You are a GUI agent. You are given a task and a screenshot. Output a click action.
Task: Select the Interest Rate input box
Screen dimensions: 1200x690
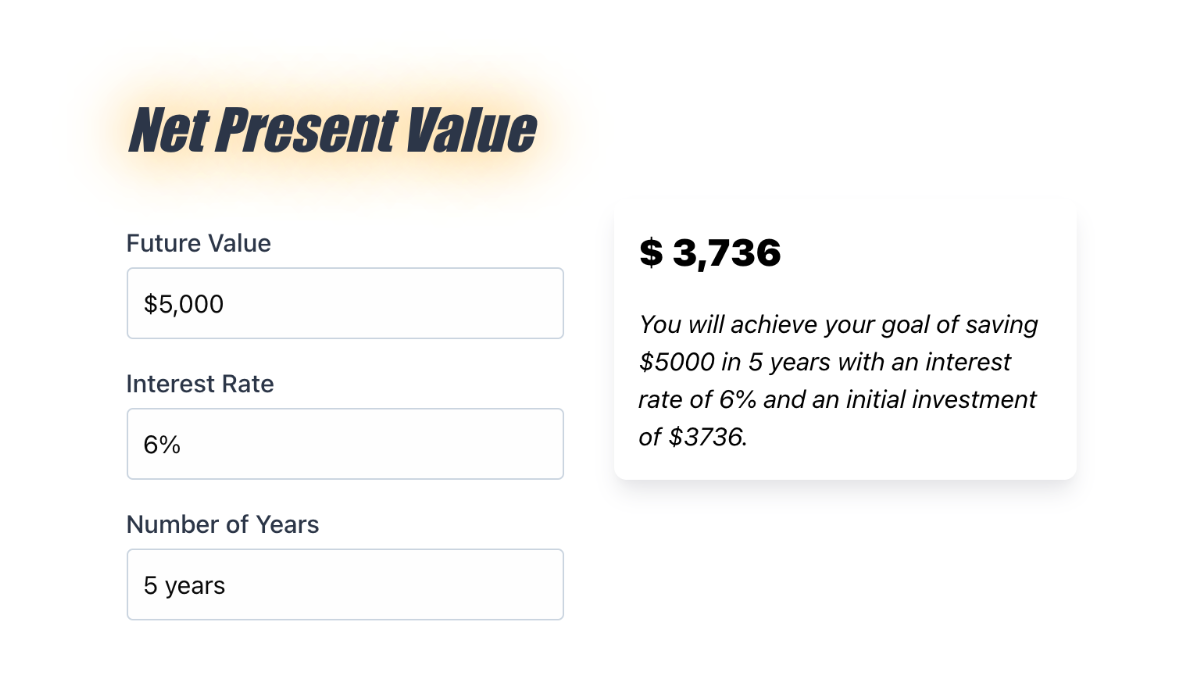coord(345,444)
